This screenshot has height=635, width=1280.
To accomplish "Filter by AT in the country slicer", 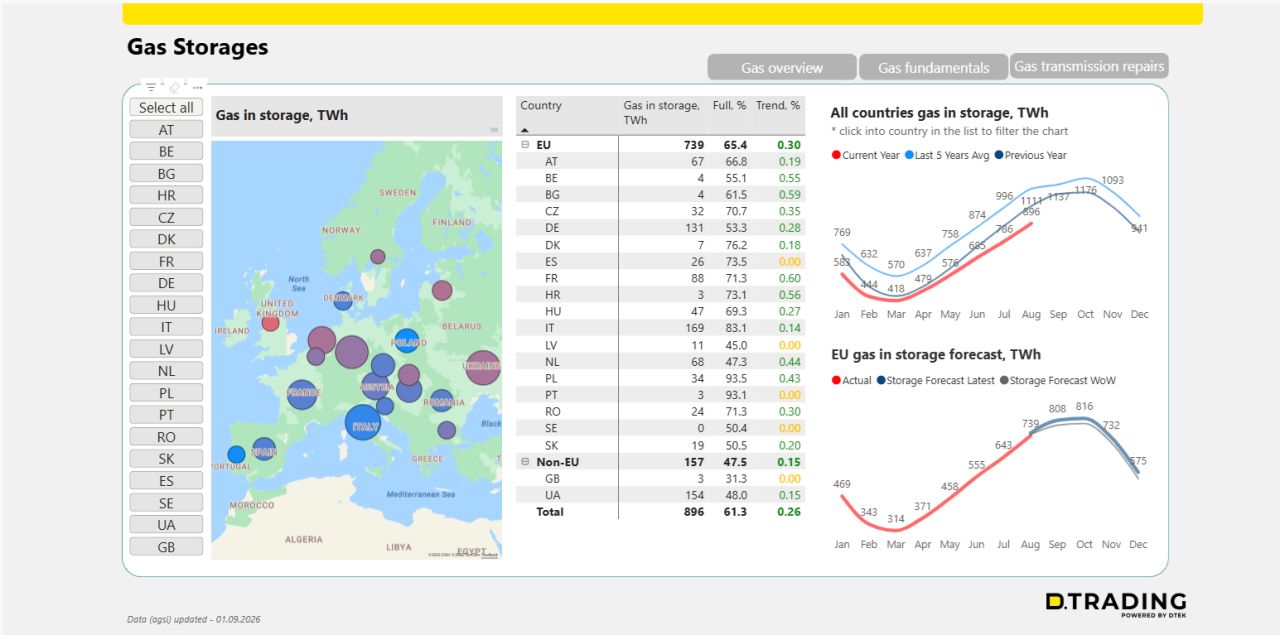I will pos(166,129).
